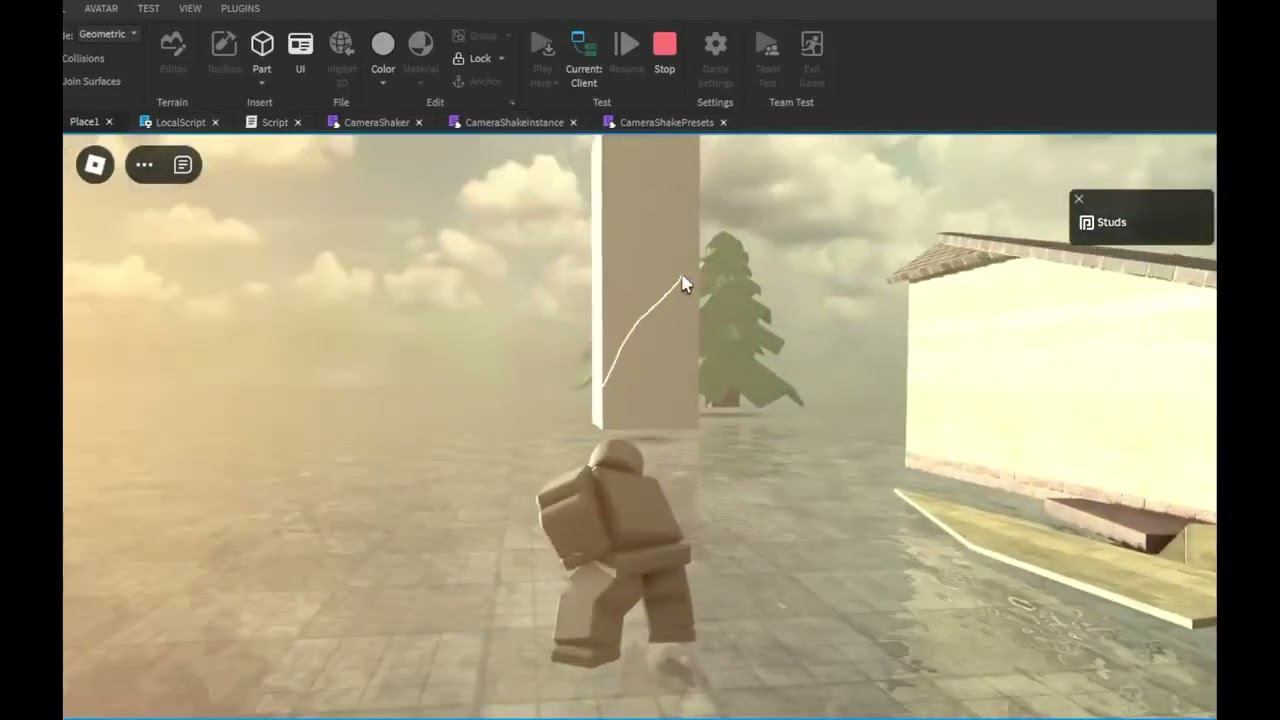This screenshot has height=720, width=1280.
Task: Click the Resume playback icon
Action: [x=627, y=44]
